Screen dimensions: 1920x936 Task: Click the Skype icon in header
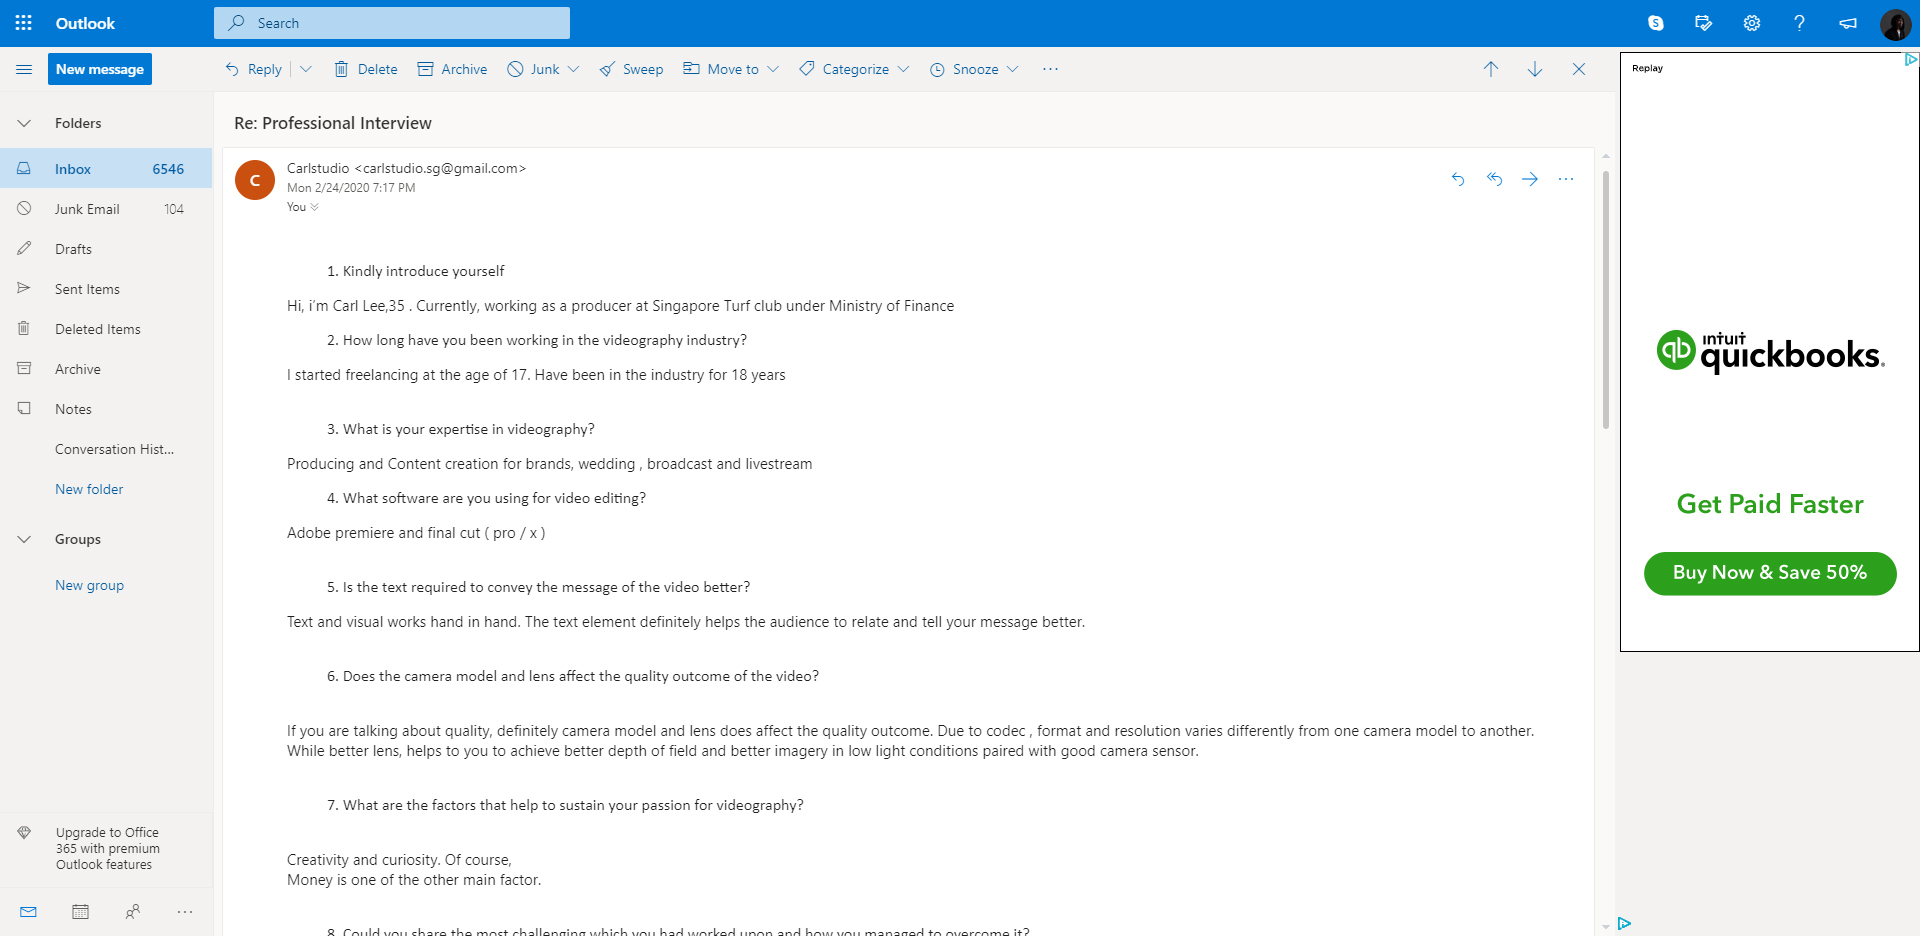click(x=1656, y=23)
